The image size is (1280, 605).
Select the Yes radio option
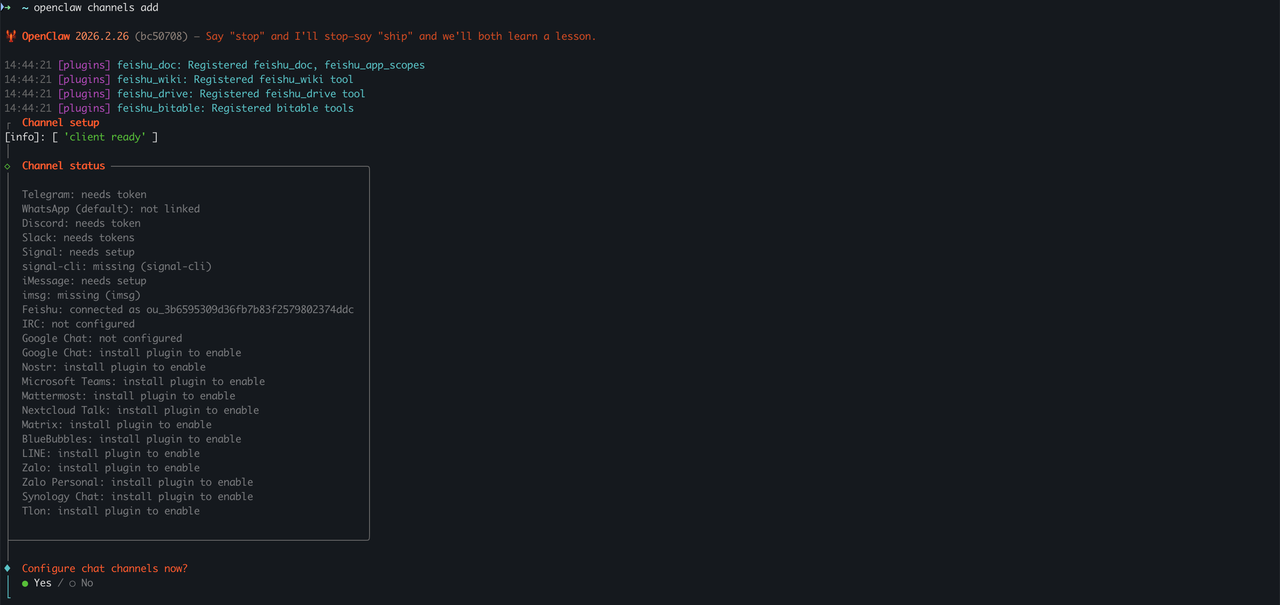36,583
